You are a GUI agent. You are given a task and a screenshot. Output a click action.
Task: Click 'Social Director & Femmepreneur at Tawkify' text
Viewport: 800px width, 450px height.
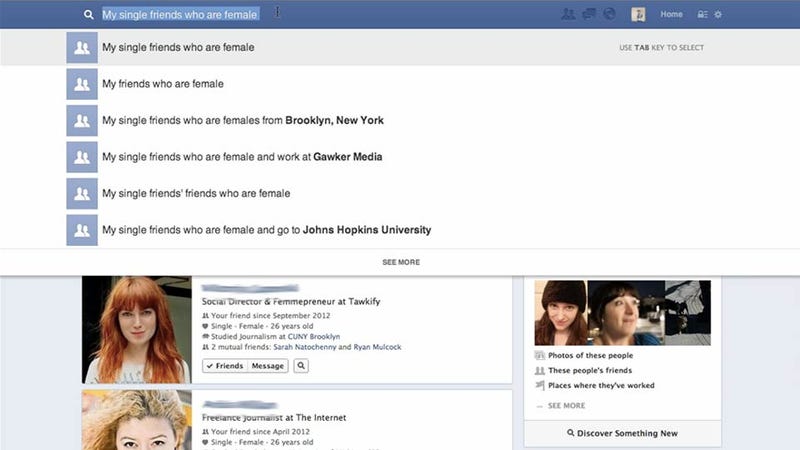291,302
